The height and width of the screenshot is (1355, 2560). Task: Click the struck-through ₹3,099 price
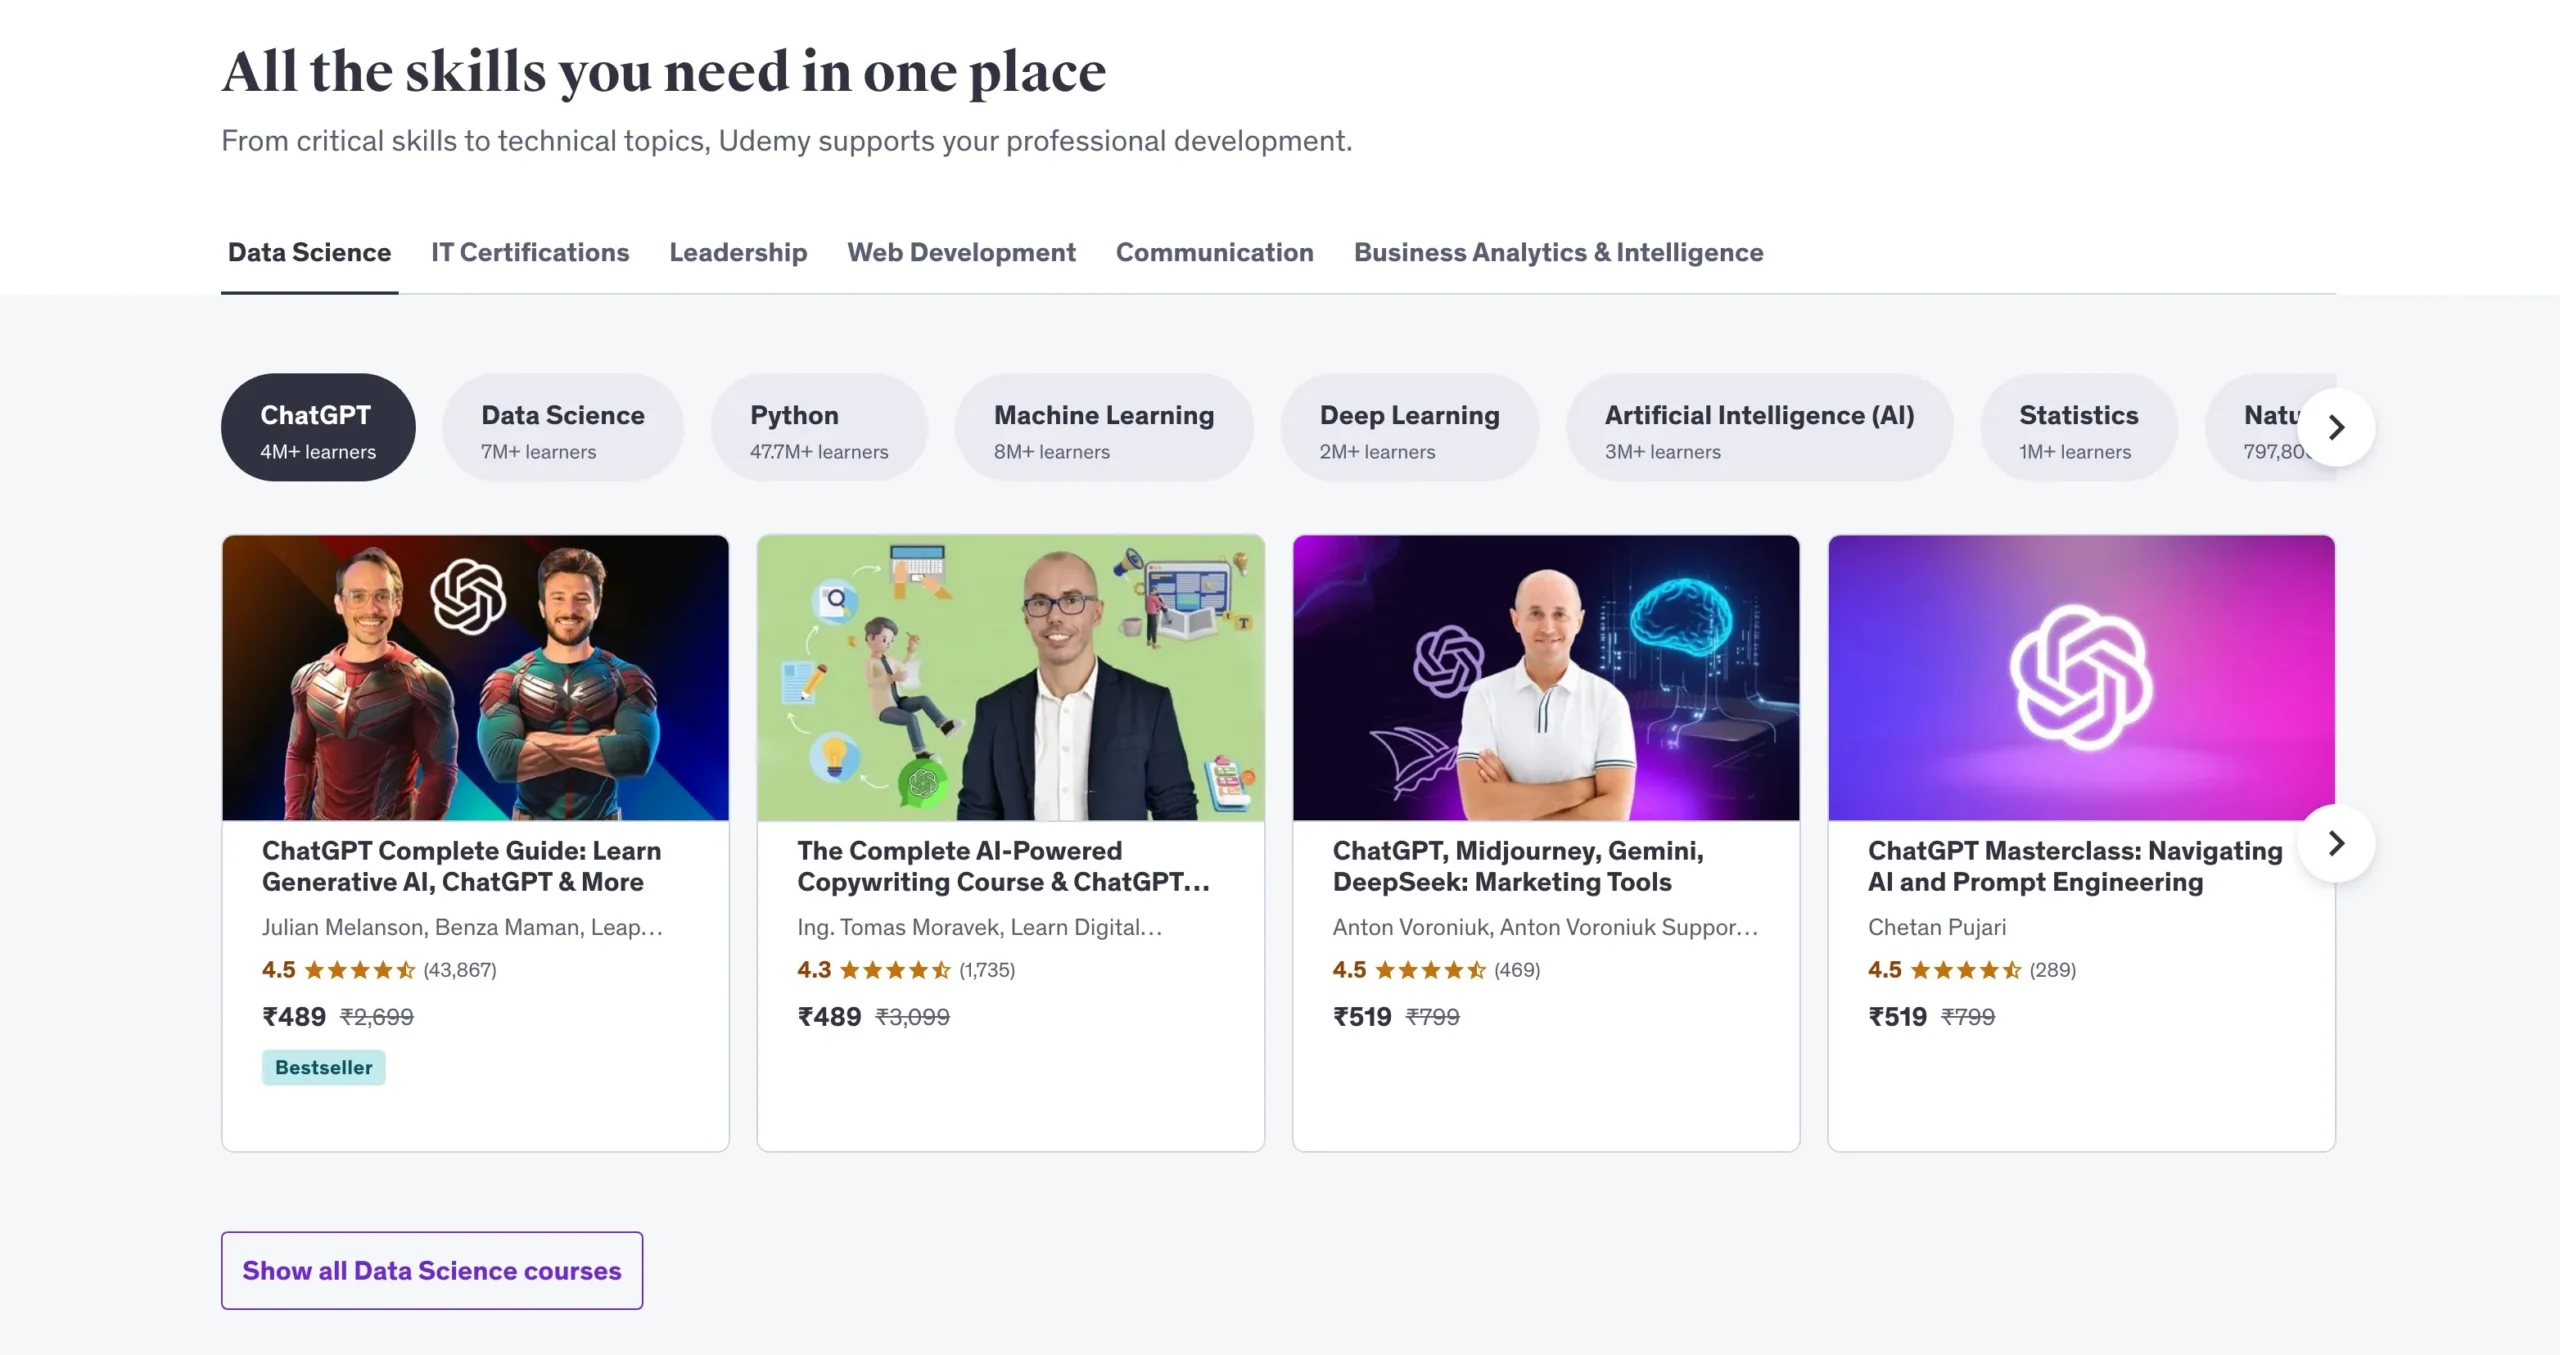click(913, 1017)
